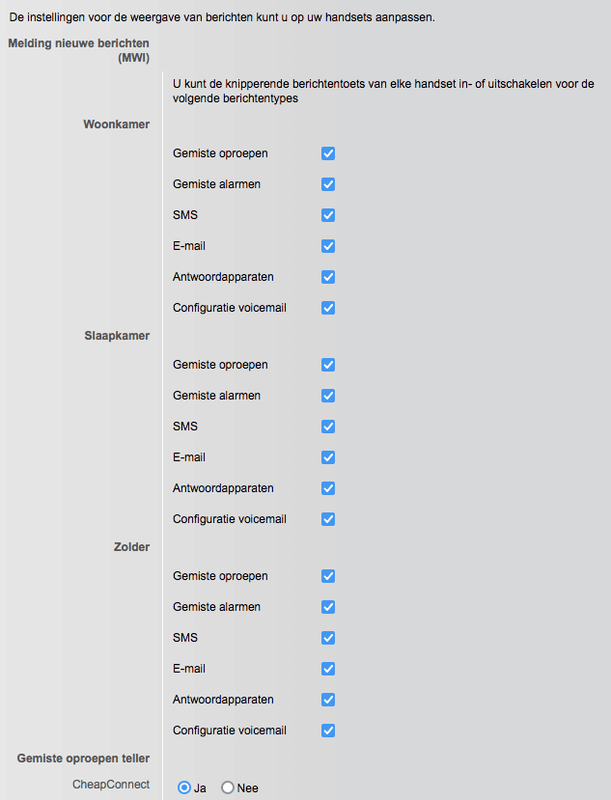611x800 pixels.
Task: Untick E-mail for the Woonkamer handset
Action: [328, 246]
